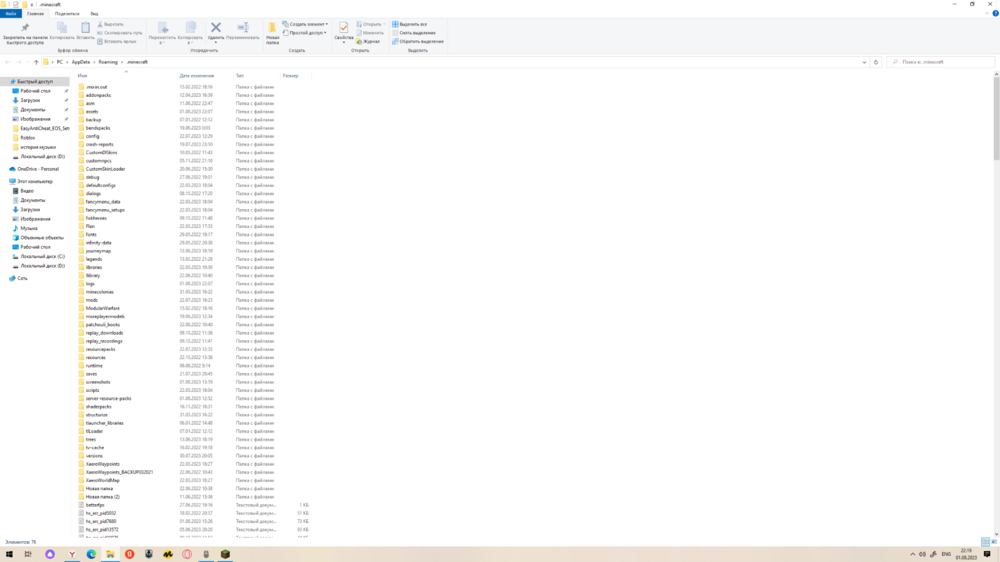Open the Task View taskbar icon

pyautogui.click(x=28, y=554)
